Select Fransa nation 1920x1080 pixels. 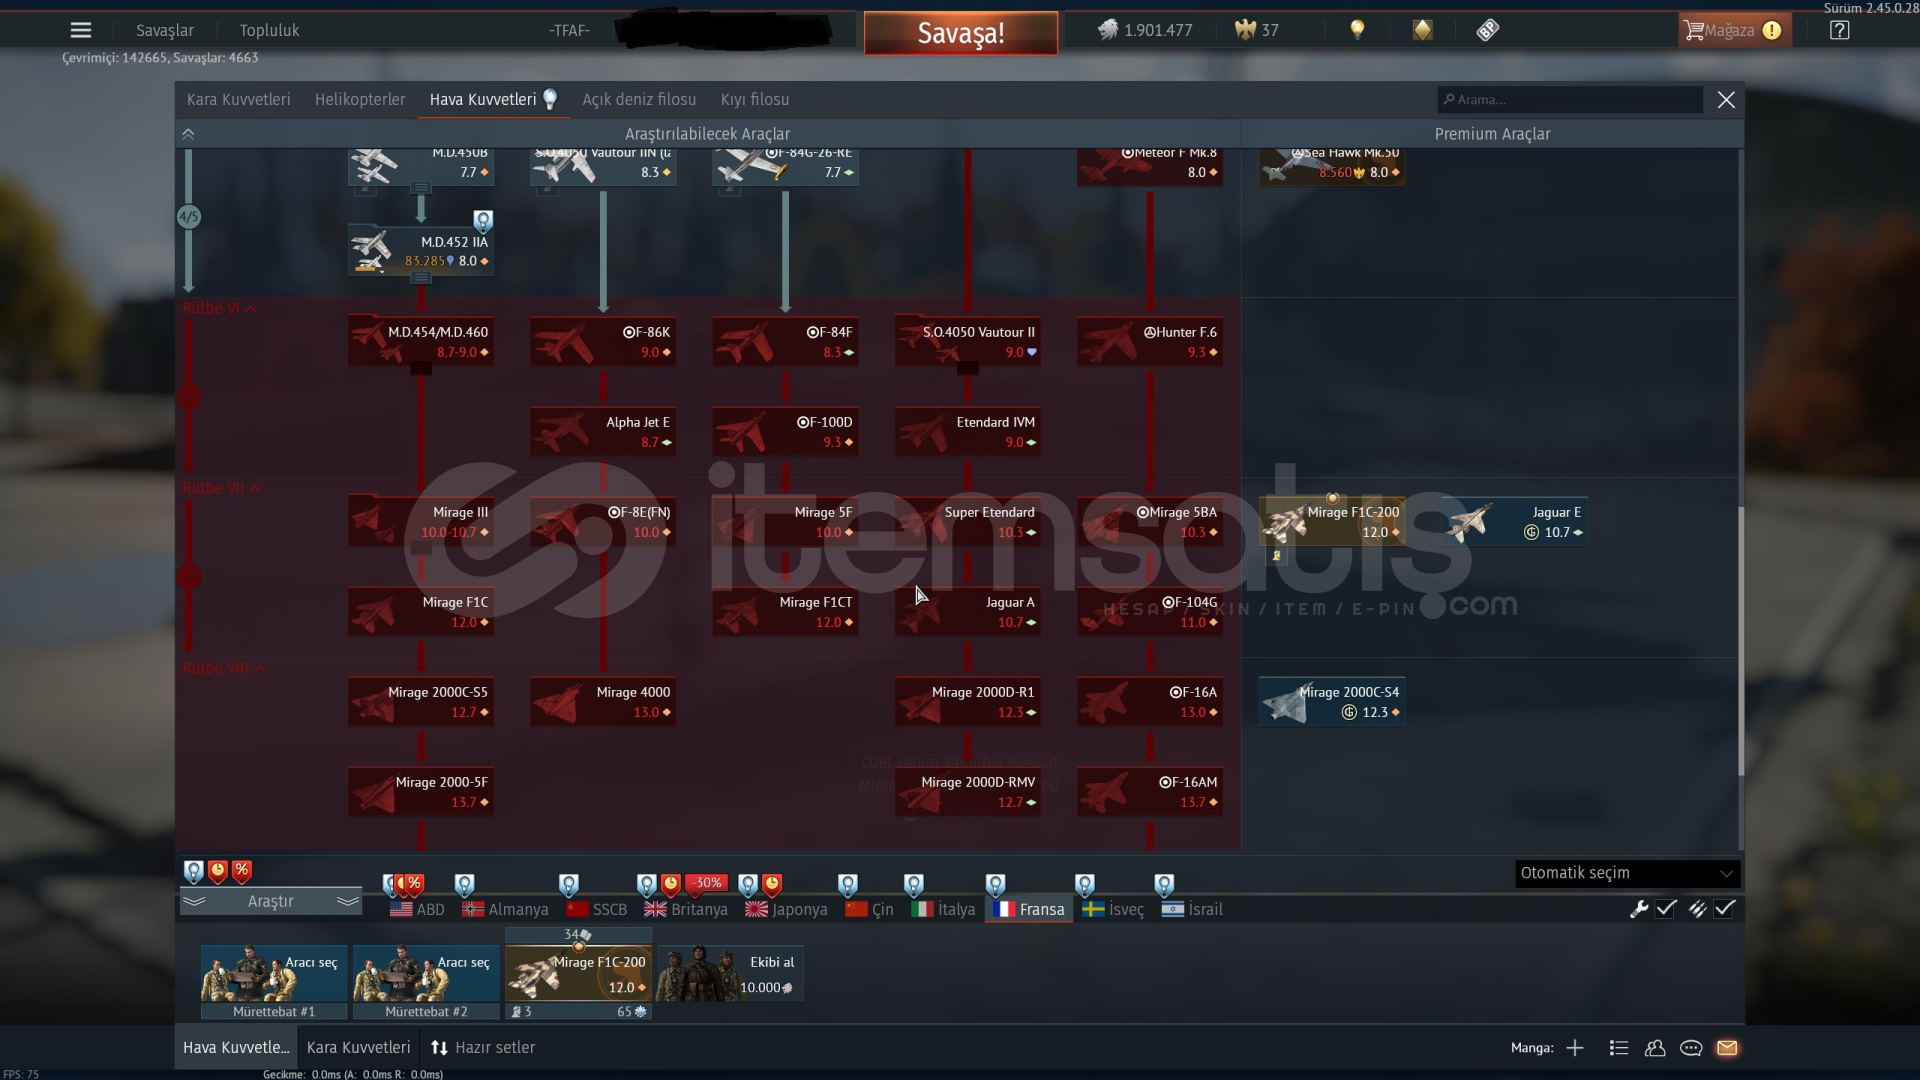pyautogui.click(x=1029, y=909)
